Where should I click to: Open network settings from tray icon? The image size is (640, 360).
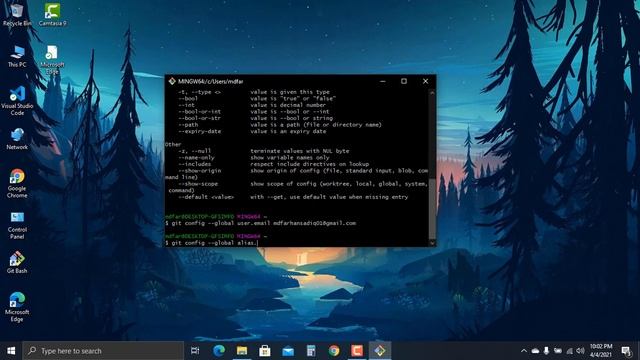click(569, 351)
